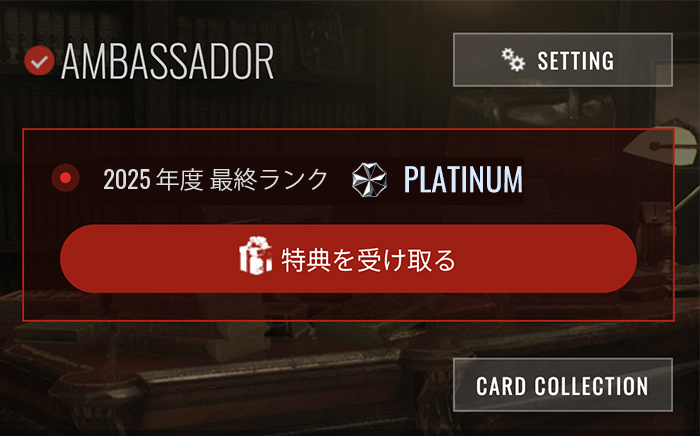This screenshot has height=436, width=700.
Task: Click the 最終ランク label
Action: pyautogui.click(x=269, y=179)
